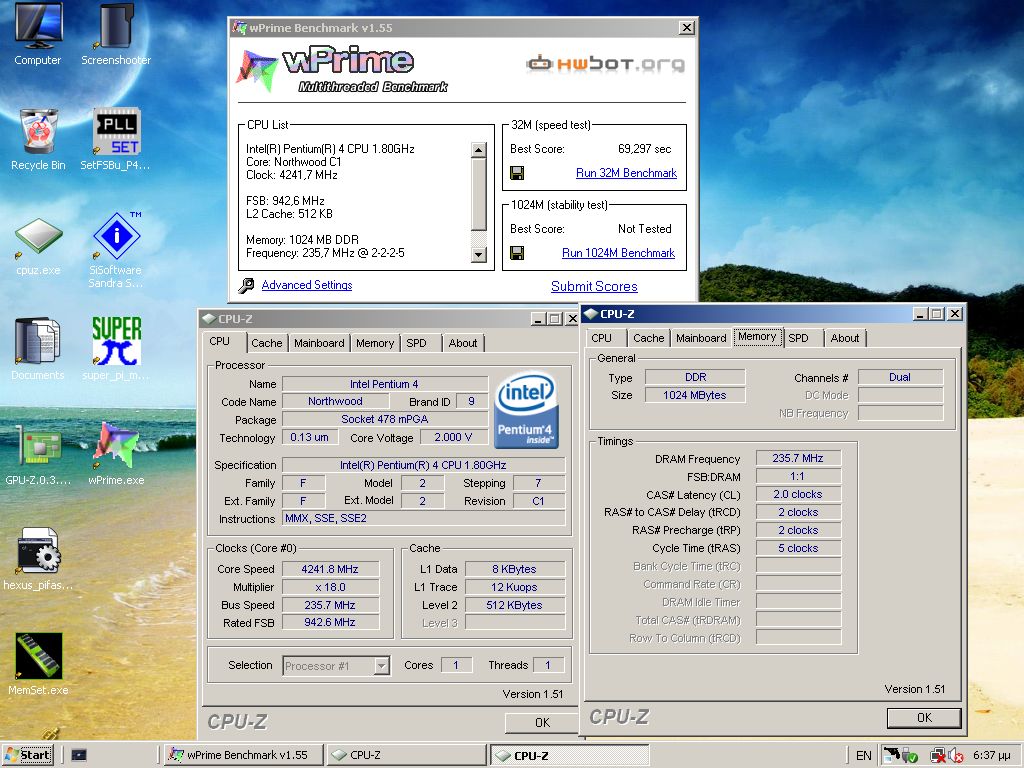Click the muted volume tray icon

955,756
